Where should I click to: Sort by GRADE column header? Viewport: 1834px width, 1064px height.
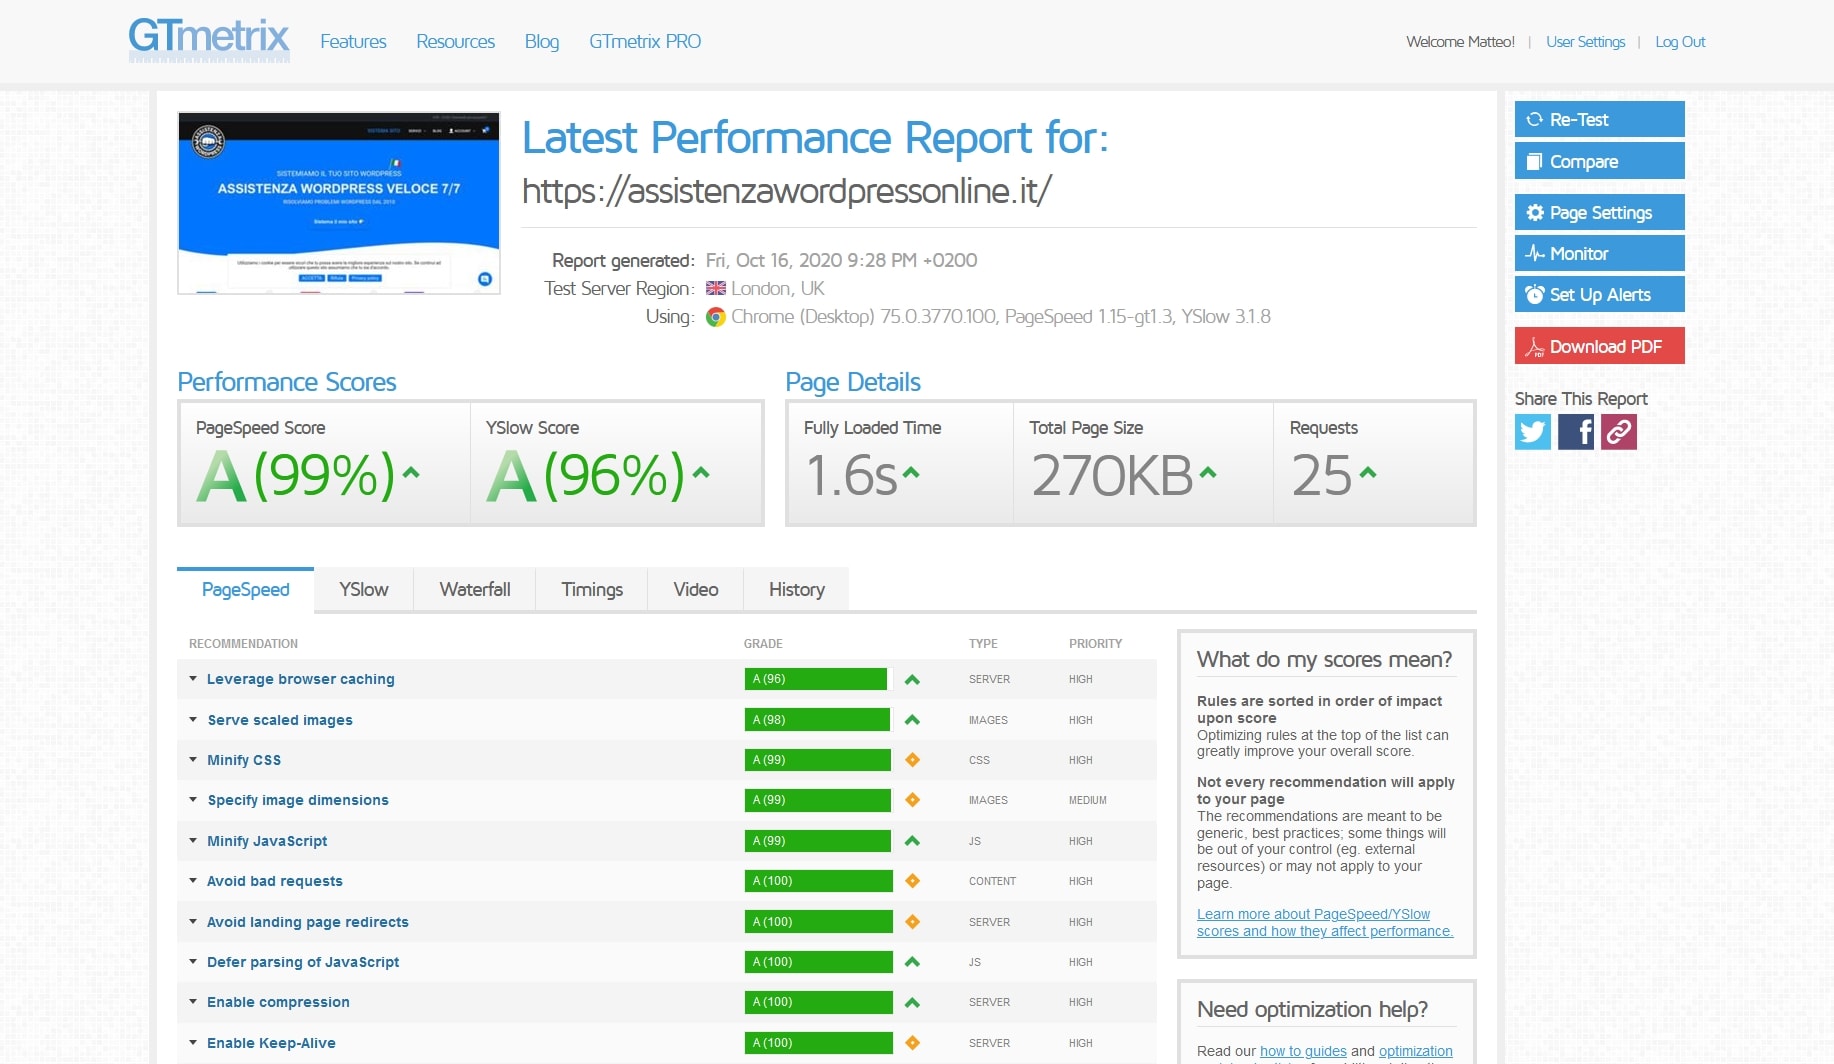763,644
